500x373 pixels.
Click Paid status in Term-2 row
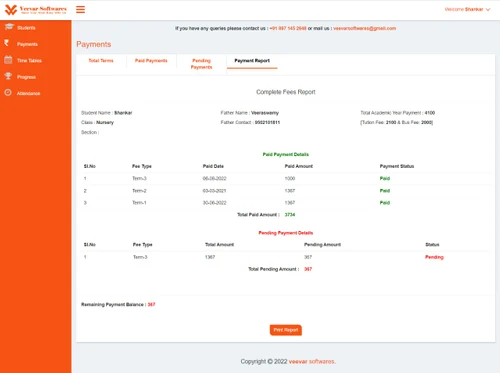385,191
